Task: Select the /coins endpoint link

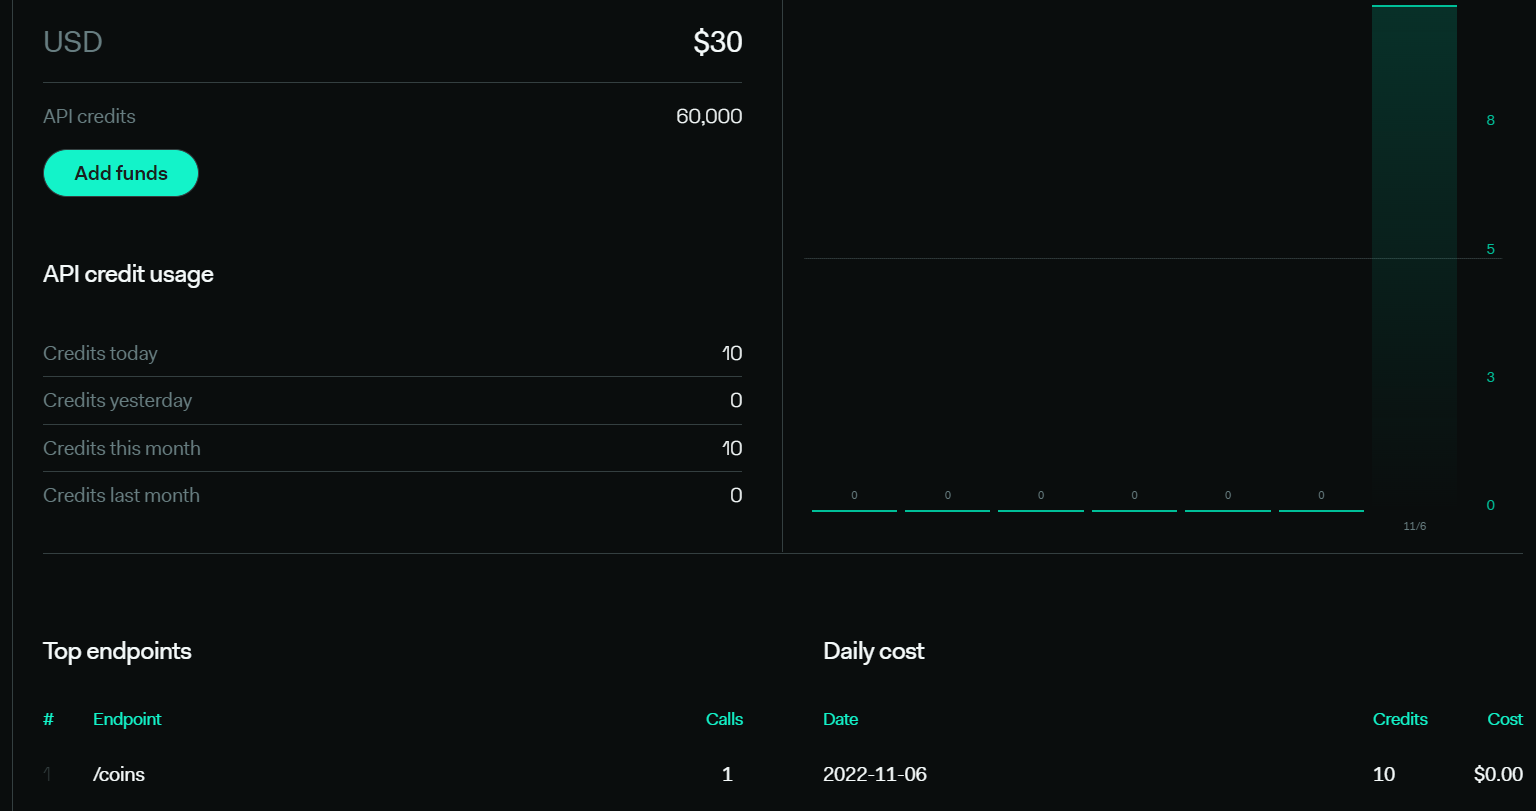Action: pyautogui.click(x=118, y=773)
